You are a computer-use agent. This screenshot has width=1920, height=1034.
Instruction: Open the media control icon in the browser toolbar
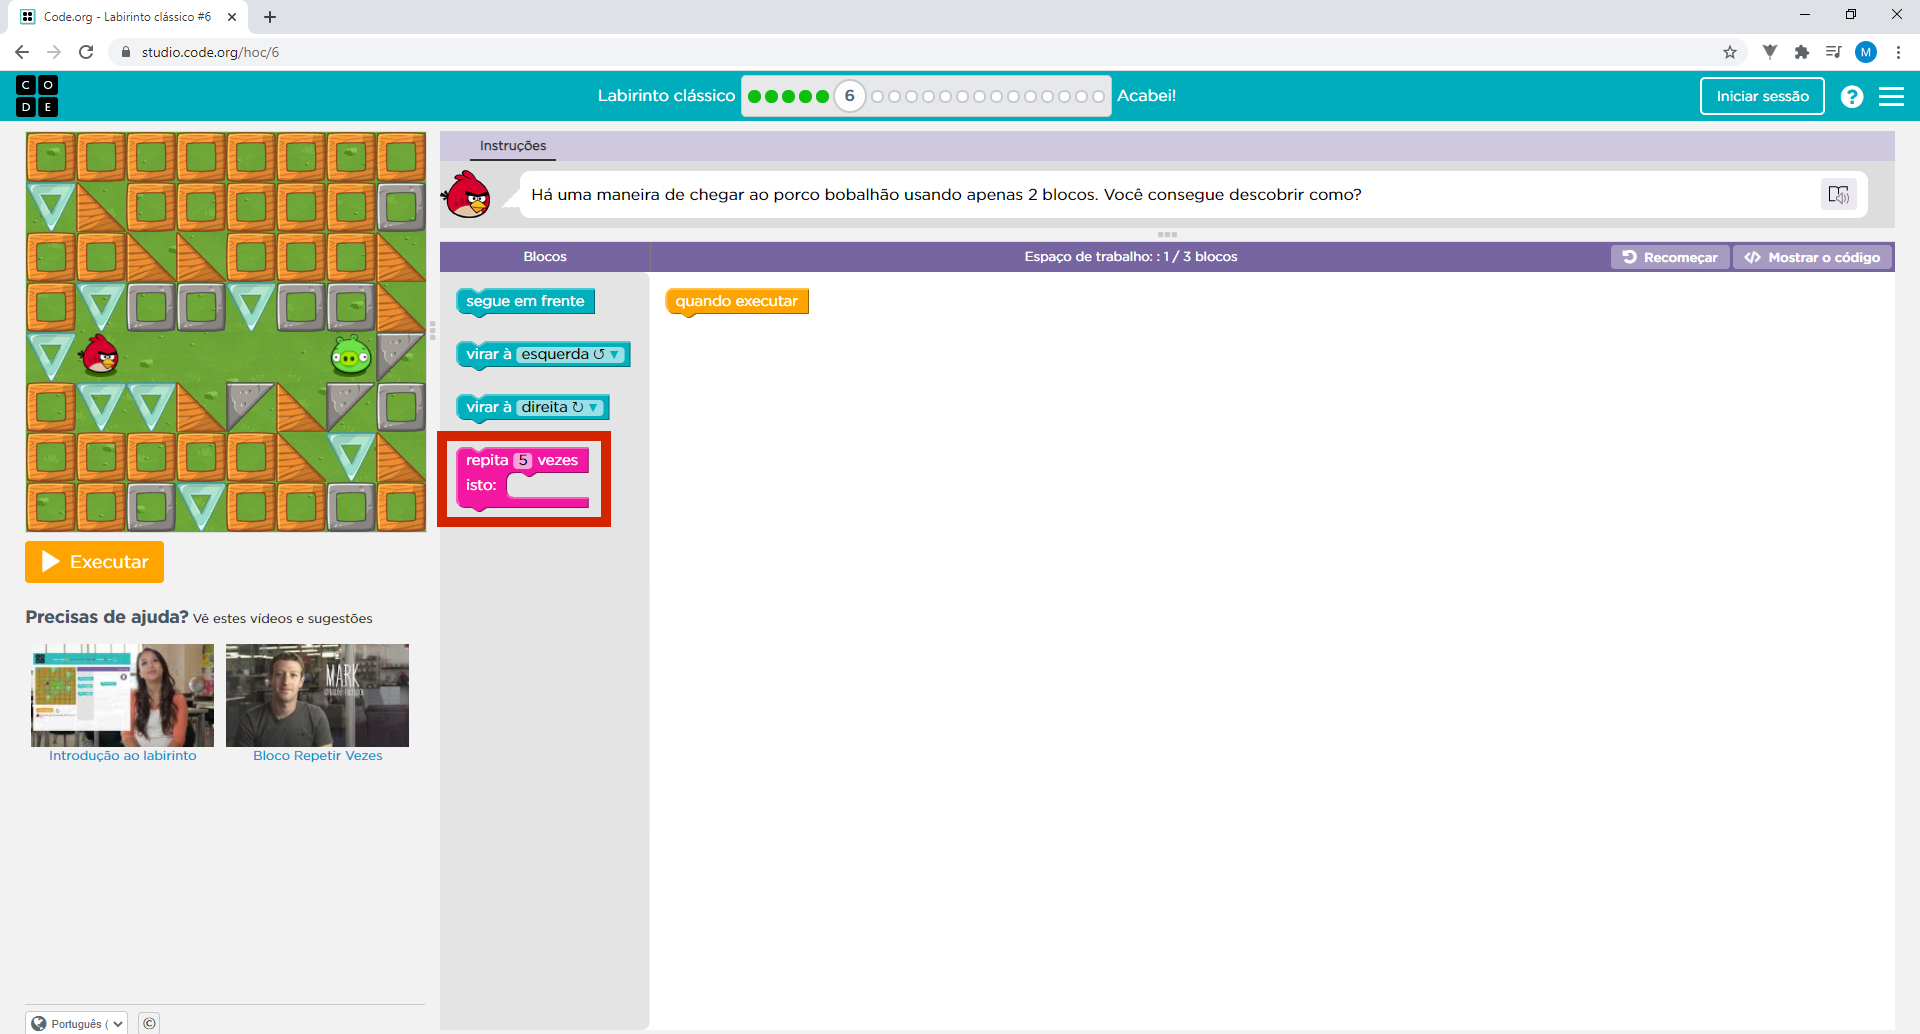coord(1833,52)
